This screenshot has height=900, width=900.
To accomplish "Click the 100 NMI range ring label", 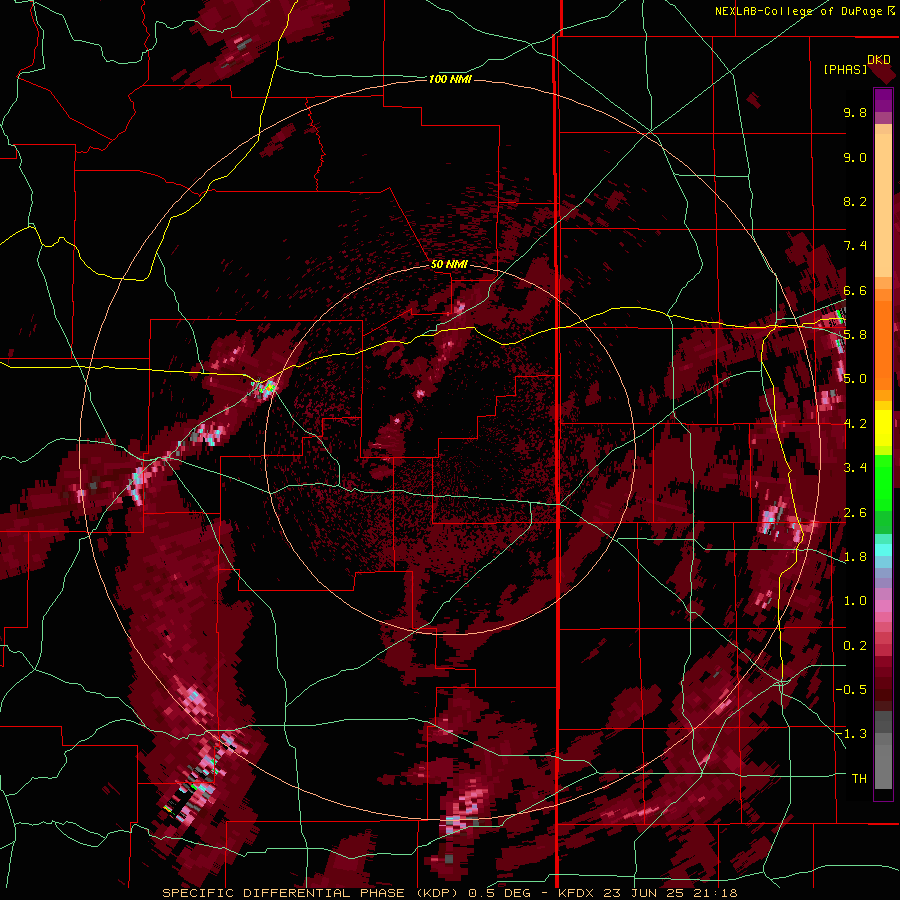I will pos(450,79).
